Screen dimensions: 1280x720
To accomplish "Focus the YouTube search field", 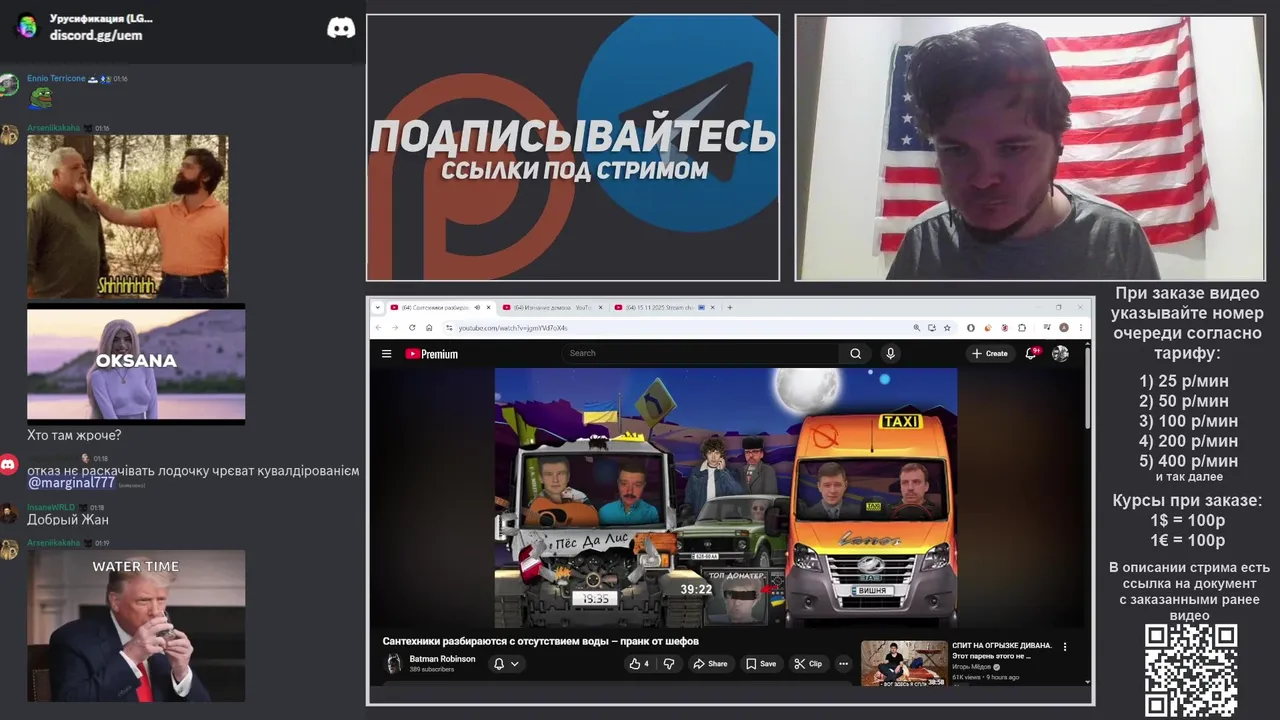I will pyautogui.click(x=700, y=353).
